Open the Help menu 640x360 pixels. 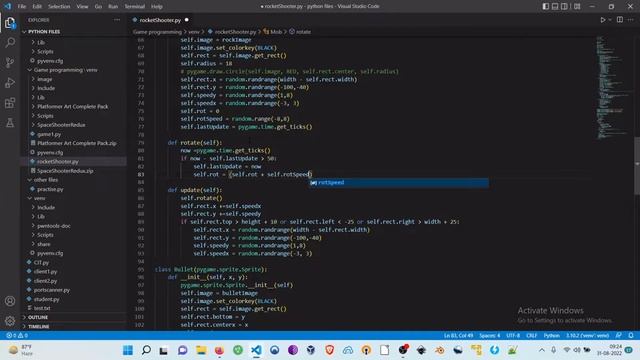(x=157, y=7)
